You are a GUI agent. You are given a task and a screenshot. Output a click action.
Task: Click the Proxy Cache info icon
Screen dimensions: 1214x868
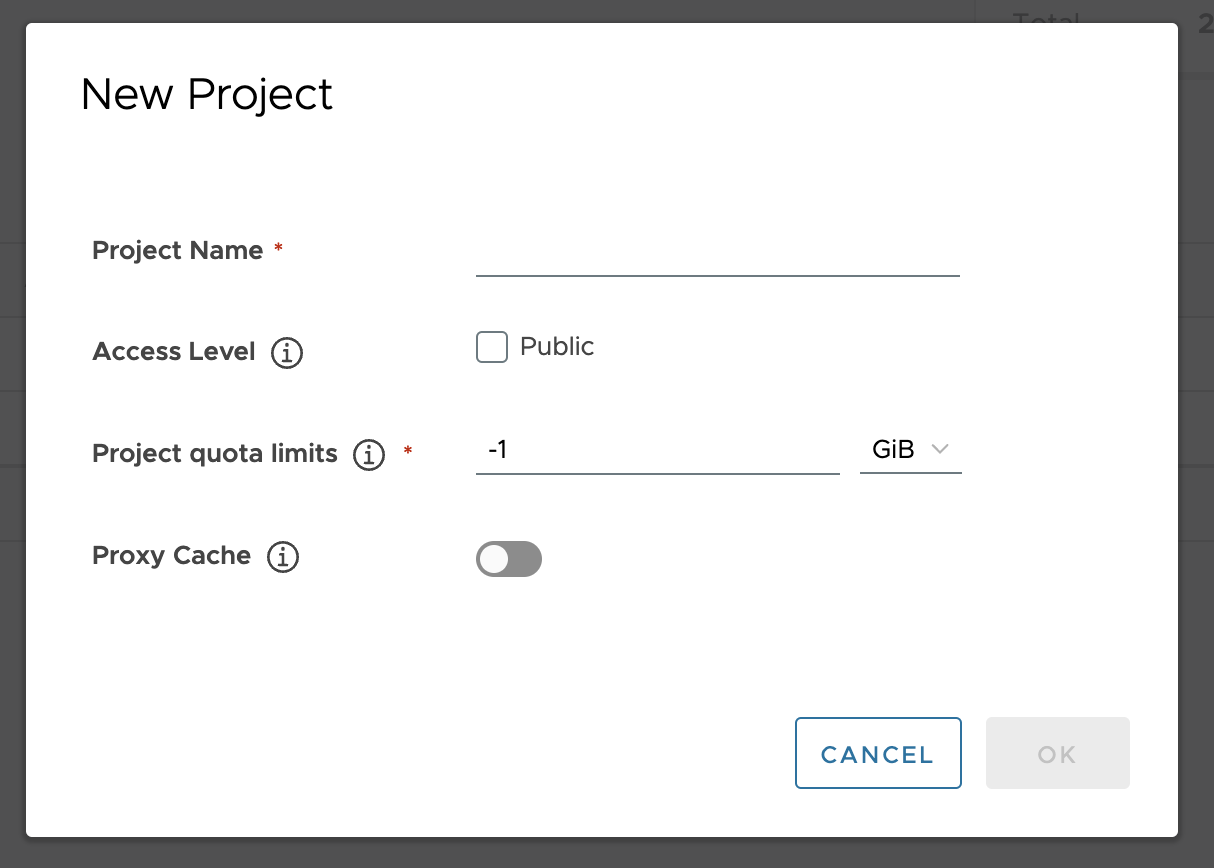coord(283,557)
